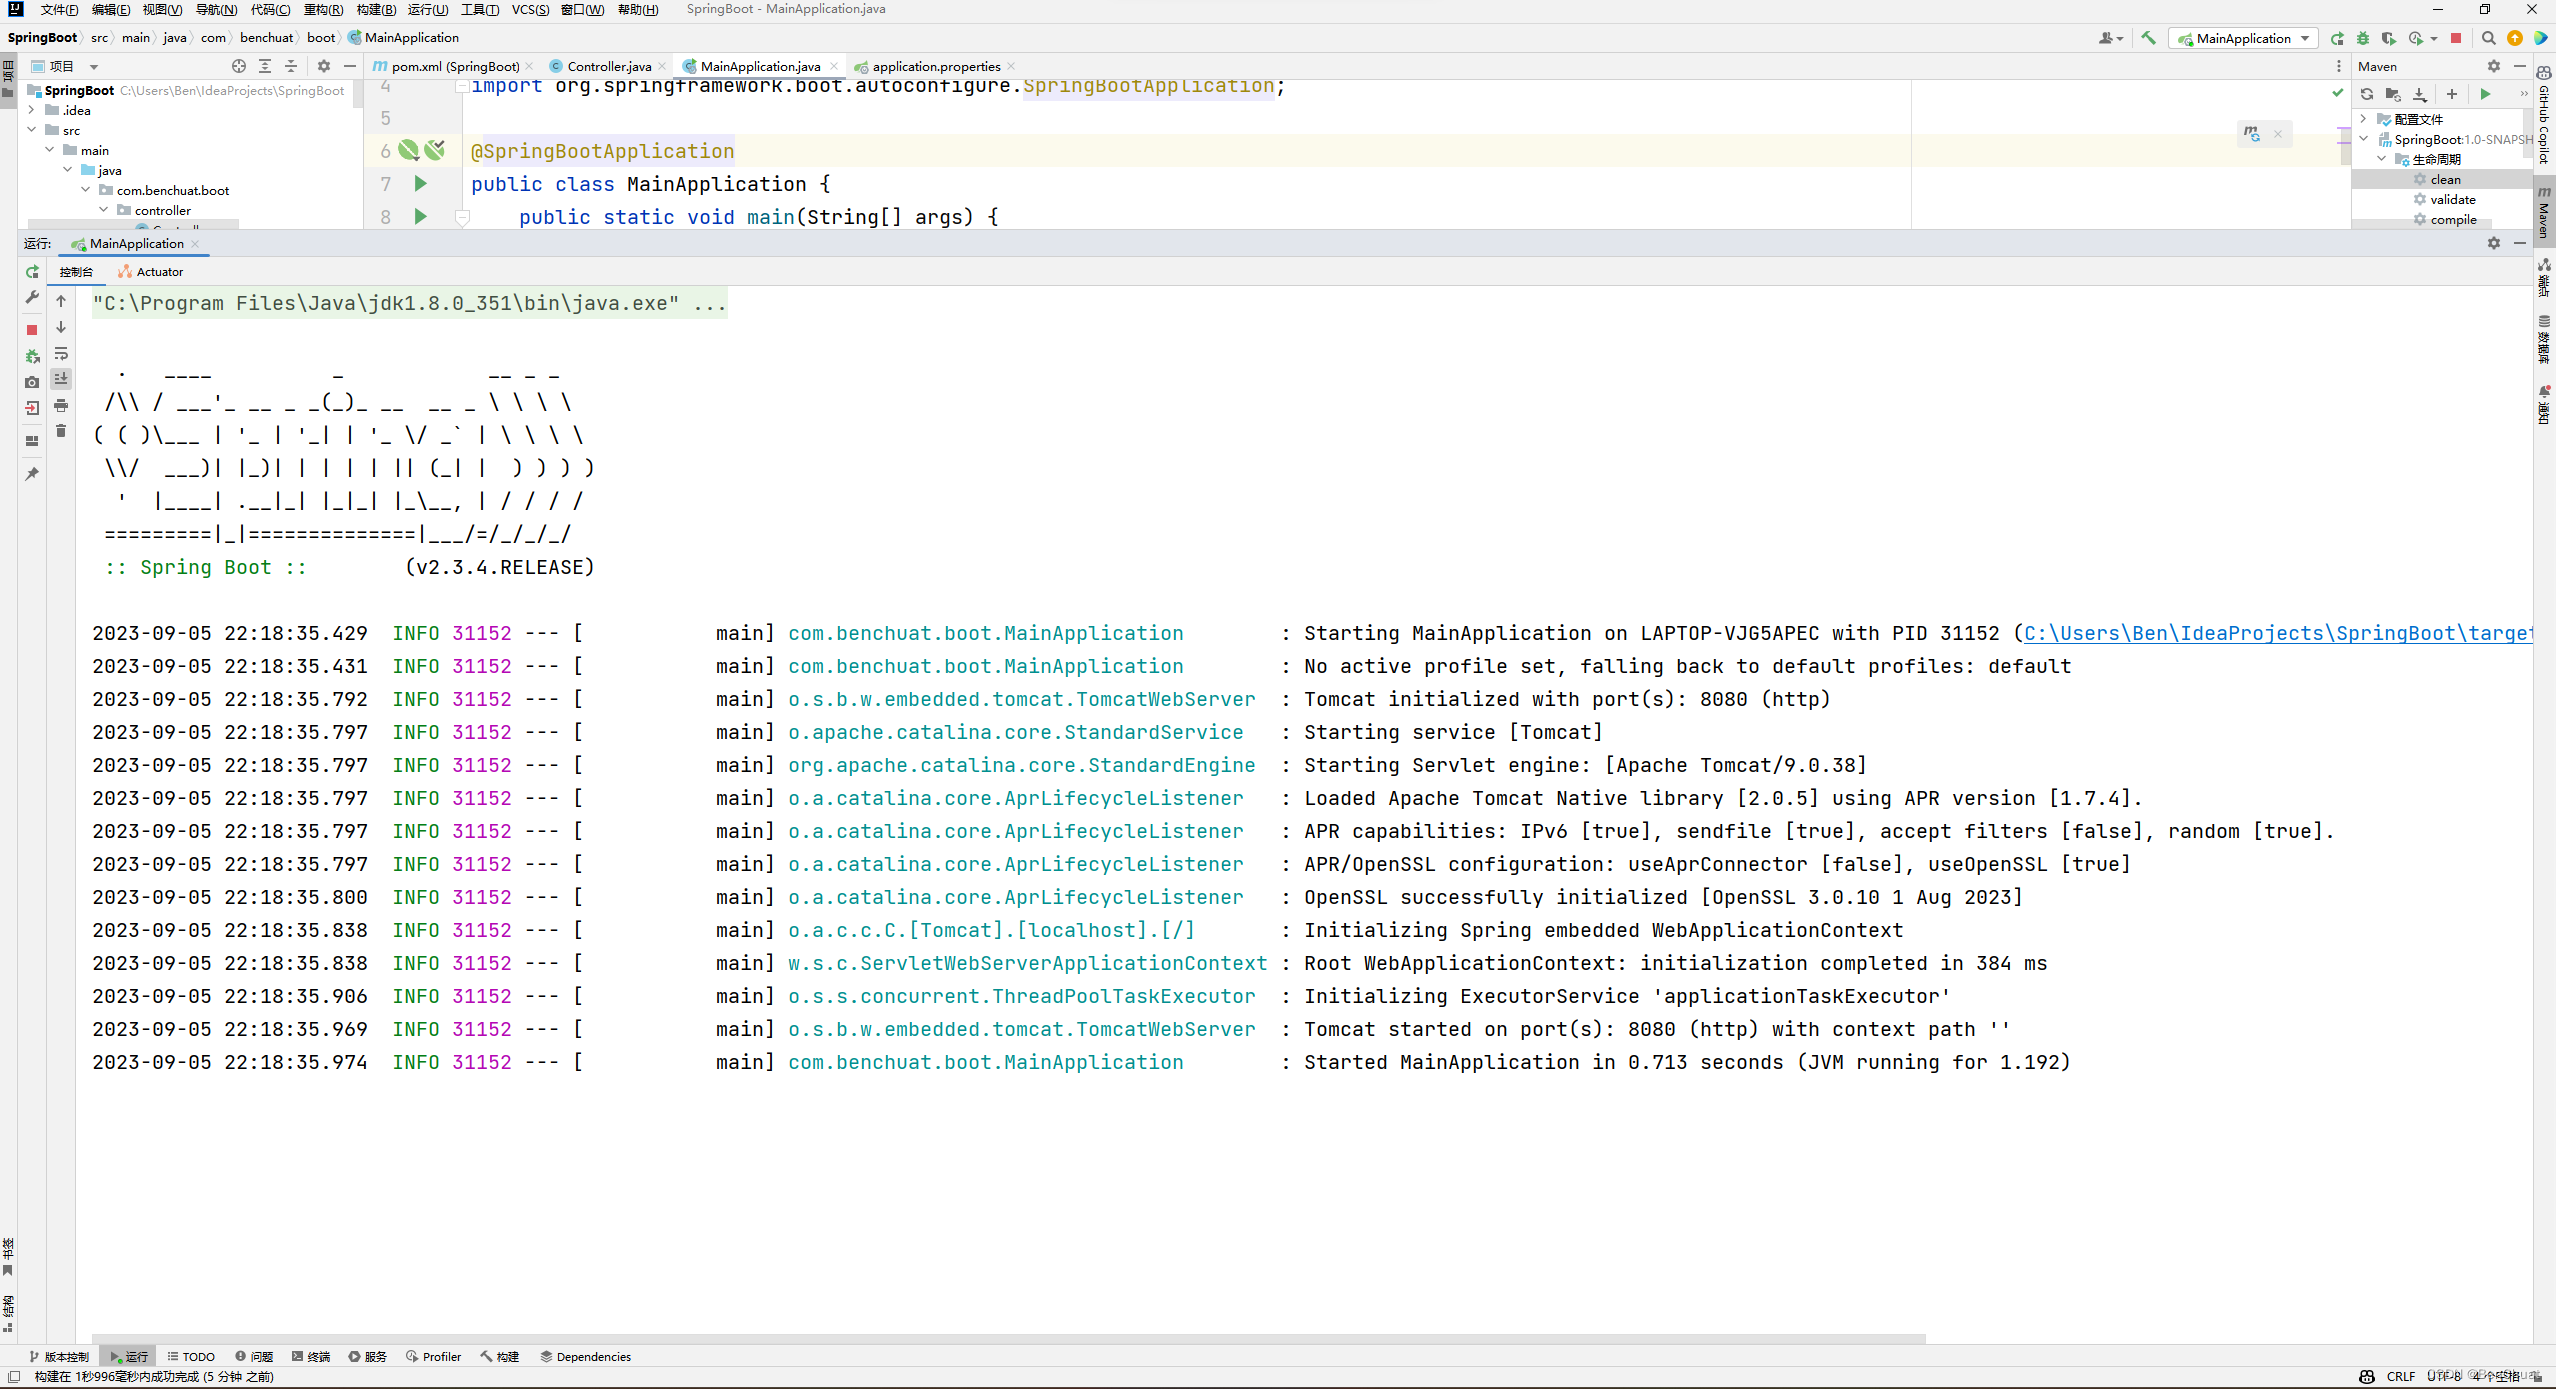Print the console contents
2556x1389 pixels.
tap(61, 405)
